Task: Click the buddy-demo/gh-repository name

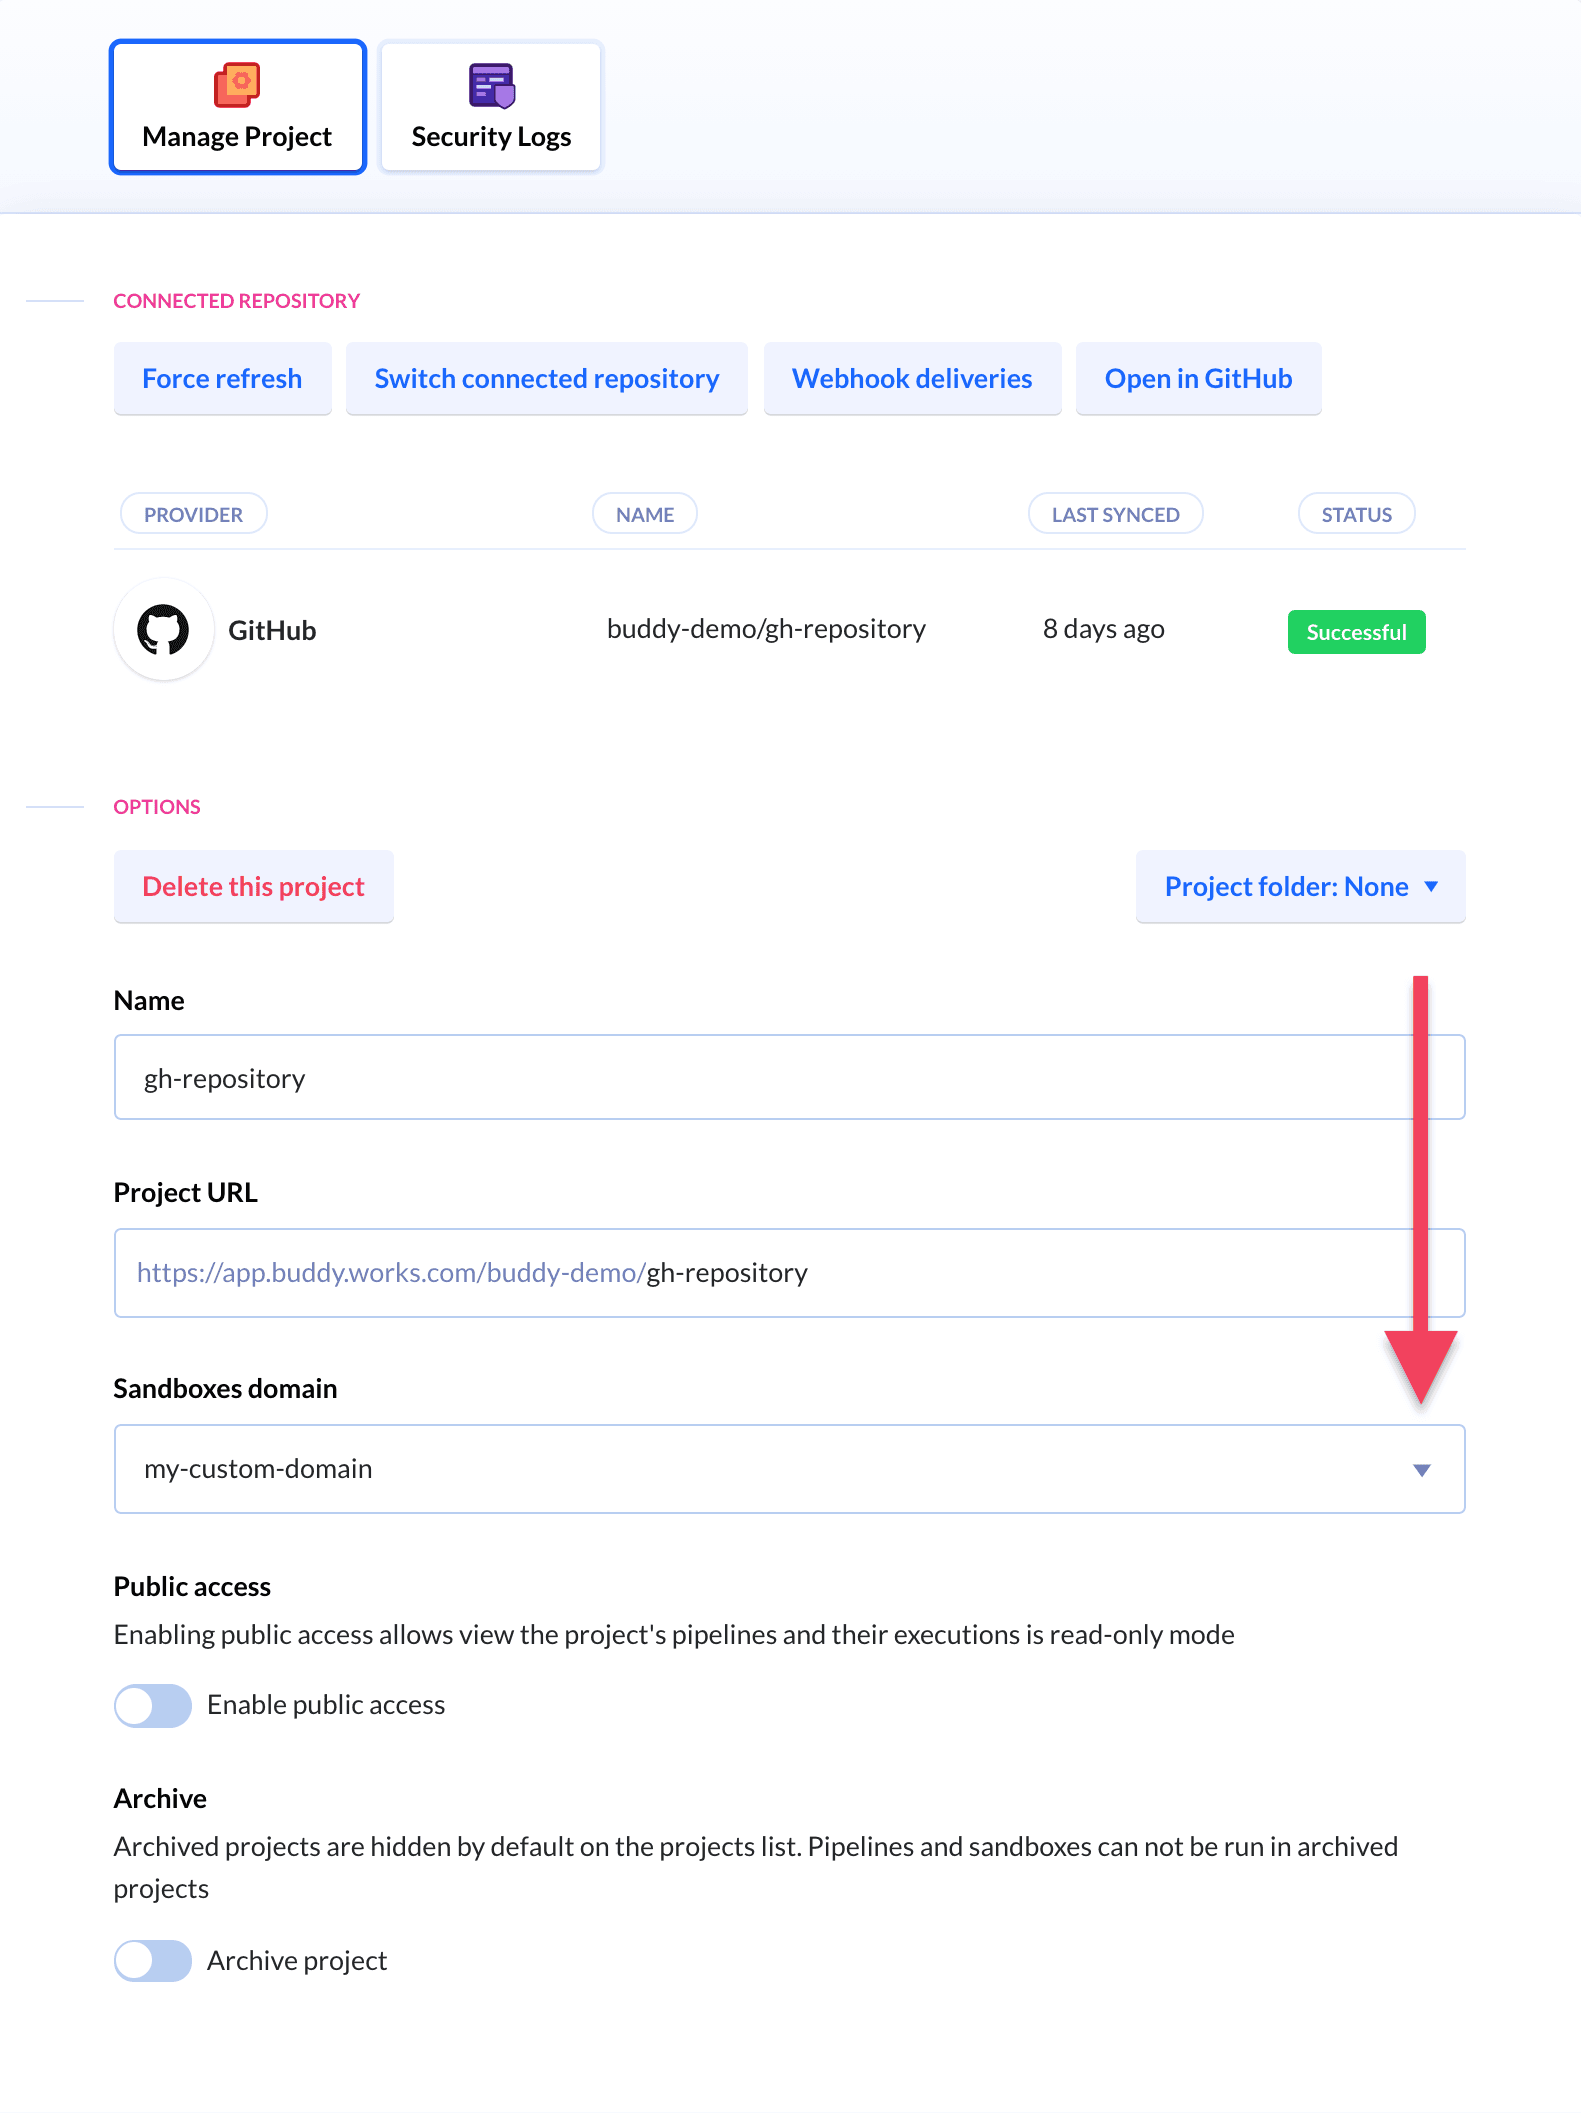Action: tap(766, 629)
